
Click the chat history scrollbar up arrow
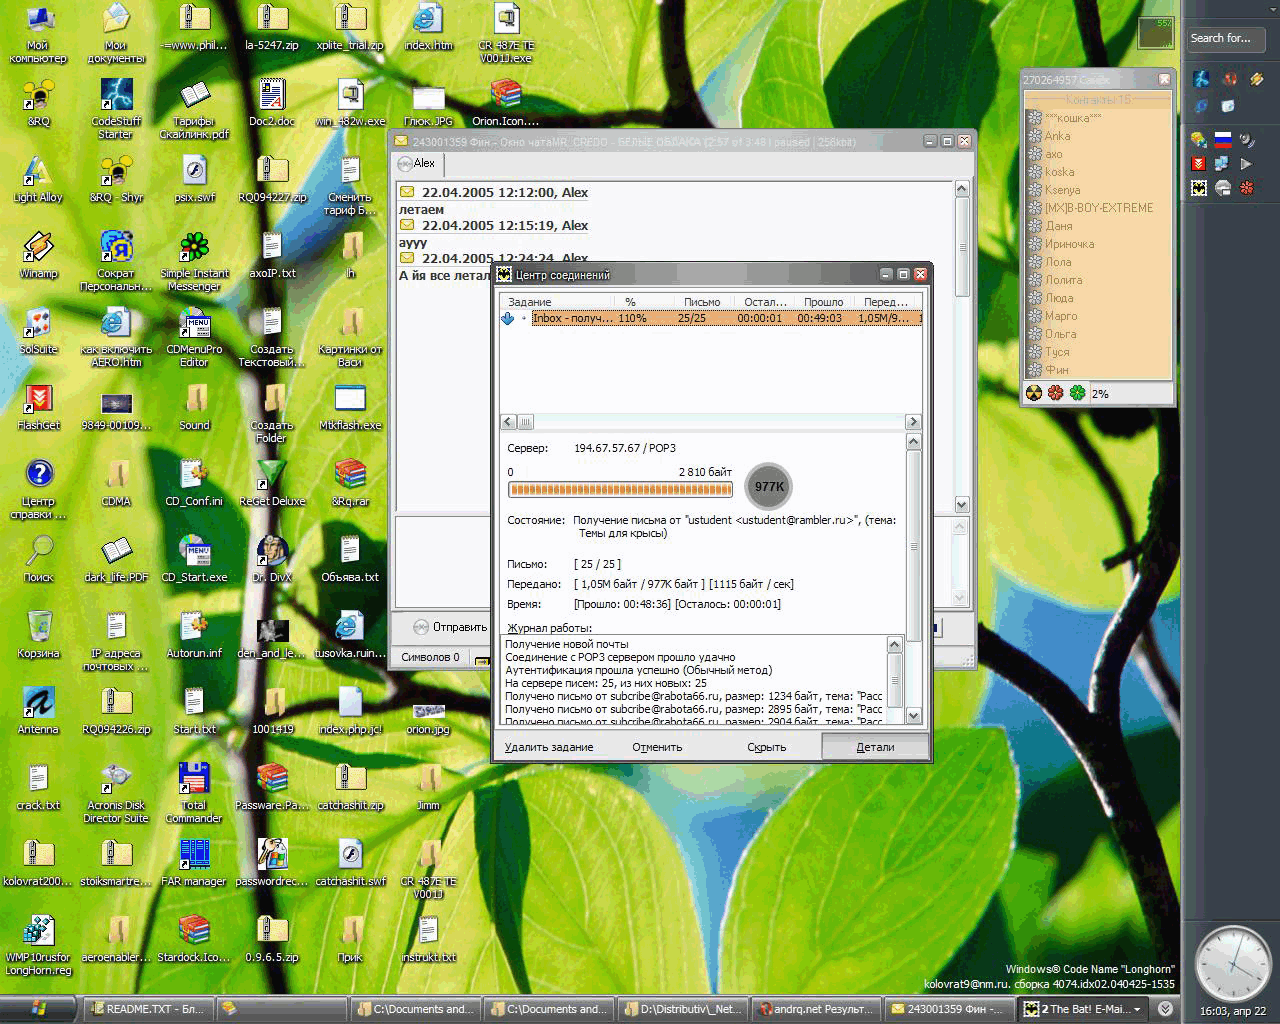962,189
